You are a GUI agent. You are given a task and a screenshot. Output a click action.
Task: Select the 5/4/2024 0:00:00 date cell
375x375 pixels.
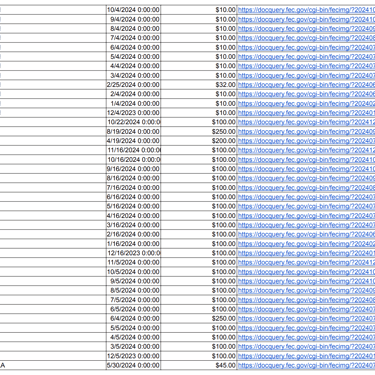coord(133,57)
